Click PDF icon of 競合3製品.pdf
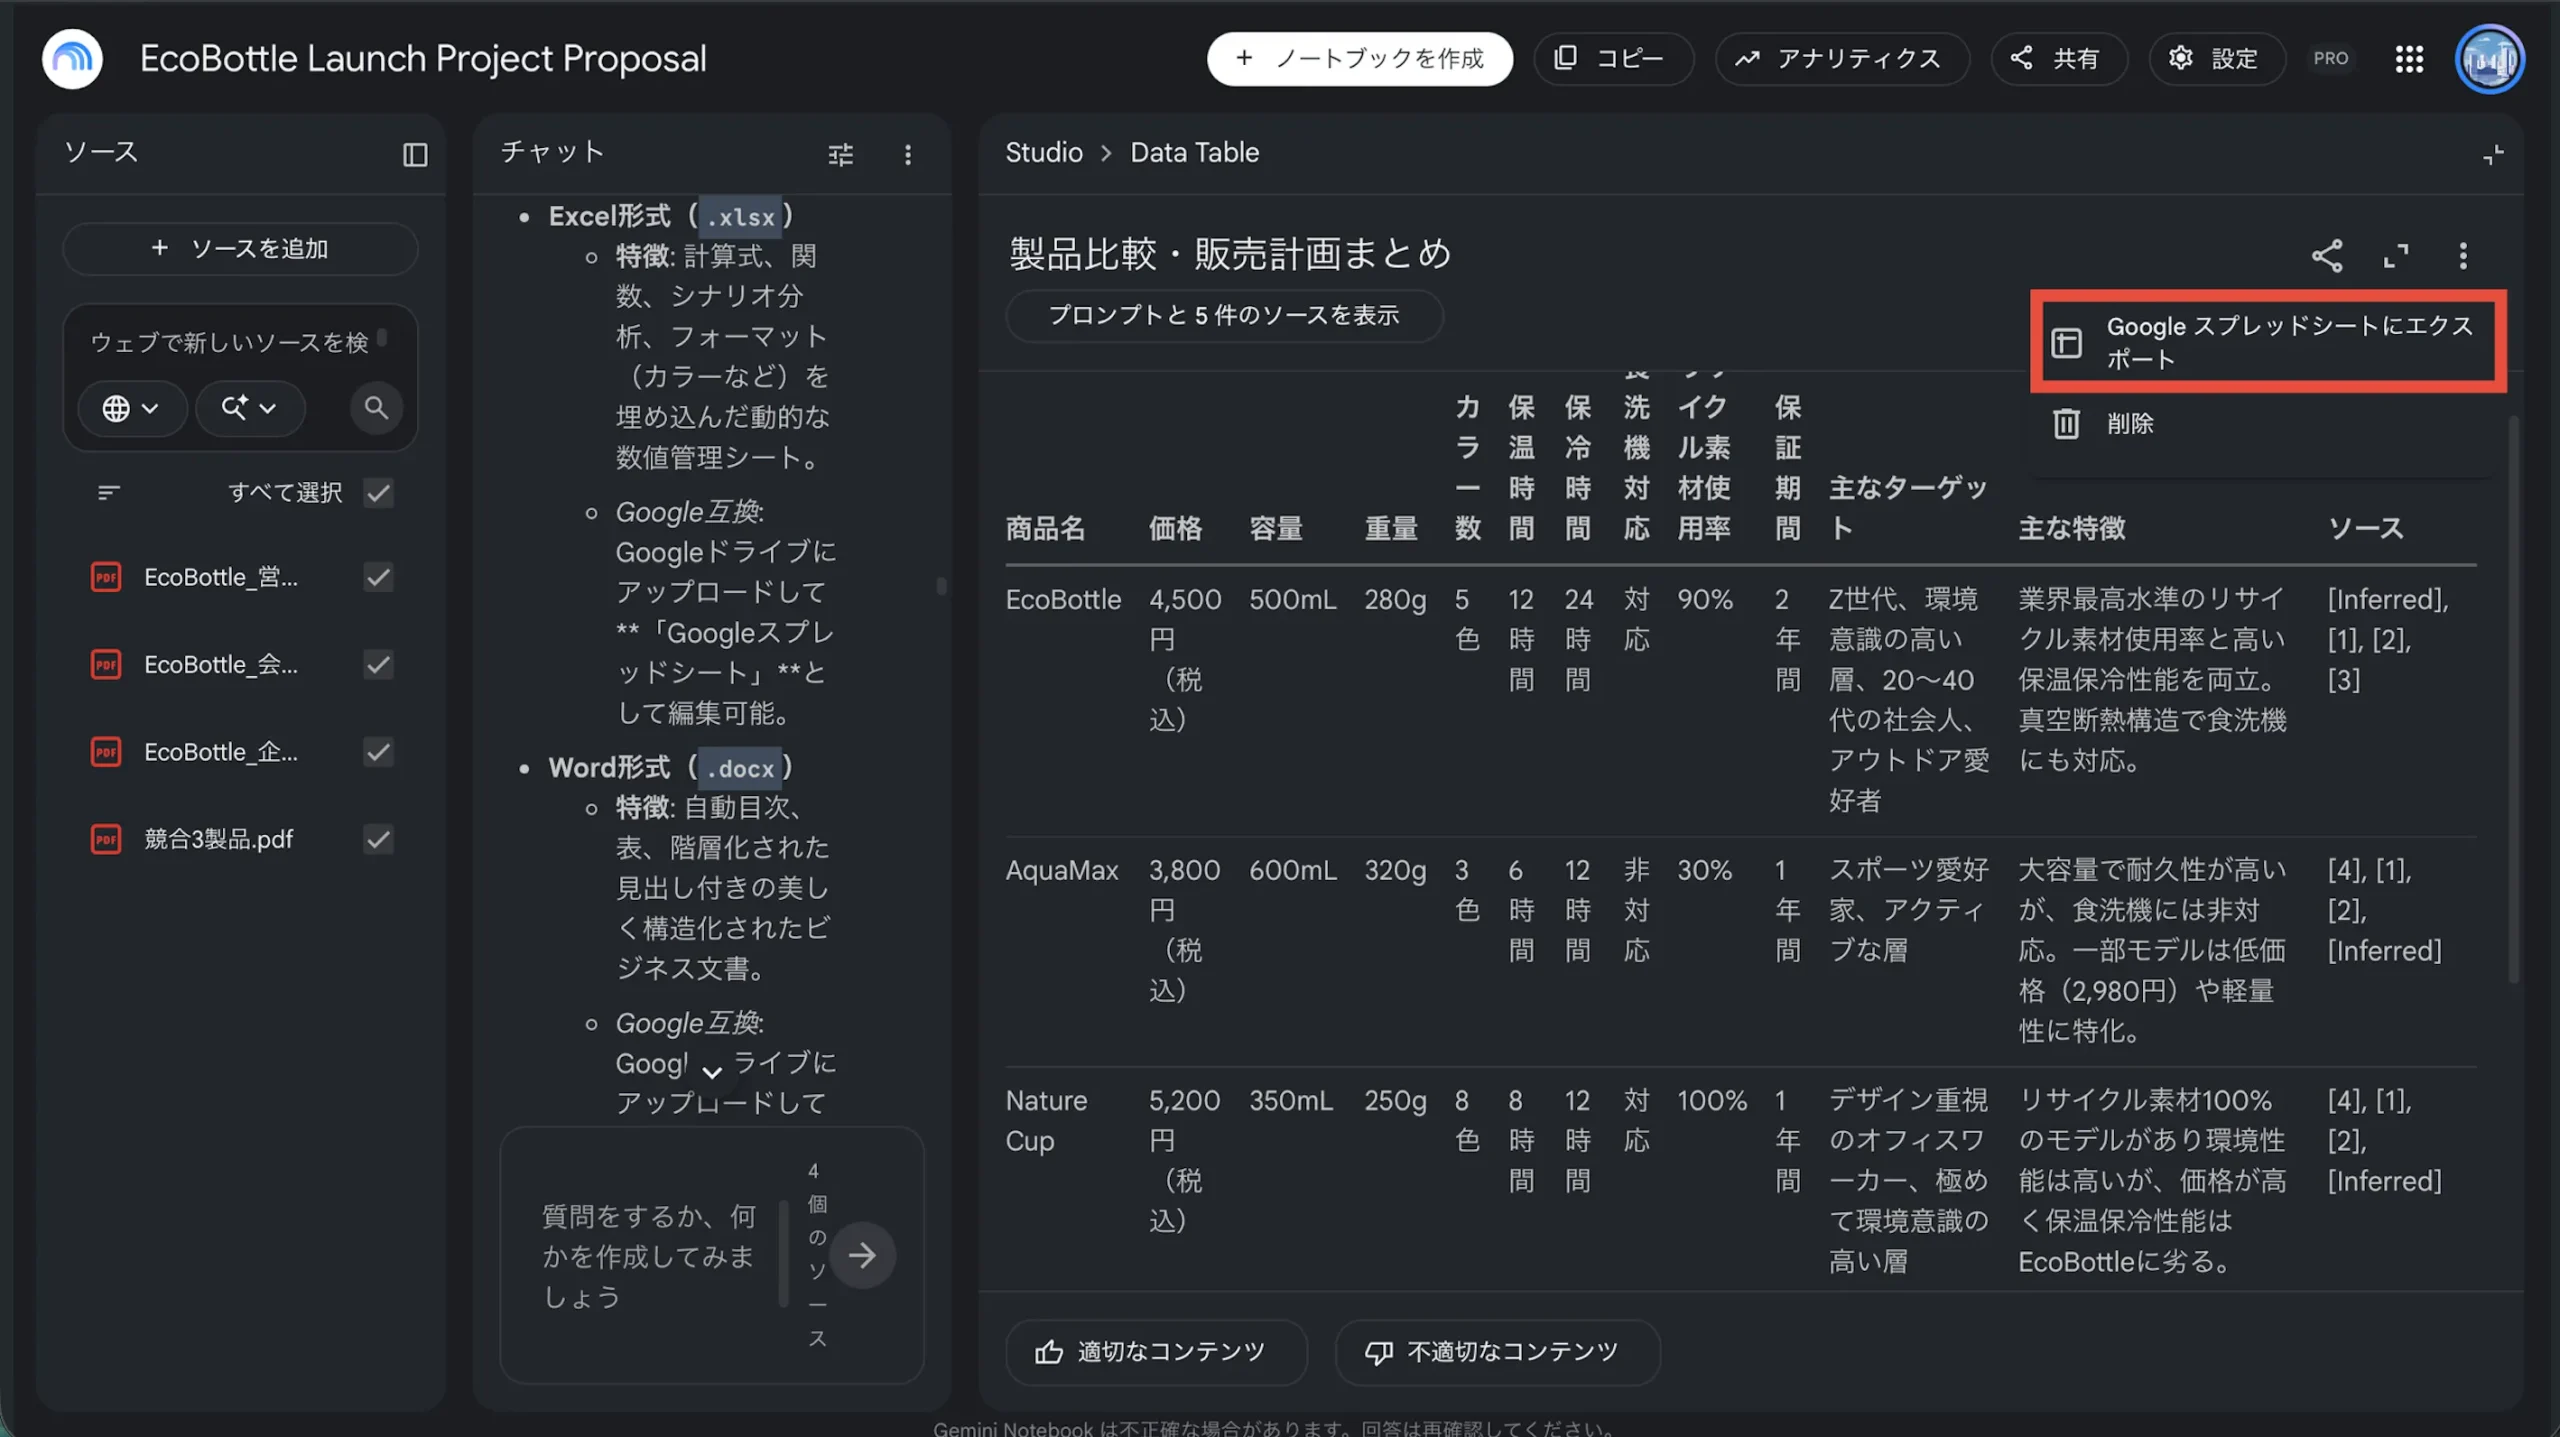 (x=106, y=839)
